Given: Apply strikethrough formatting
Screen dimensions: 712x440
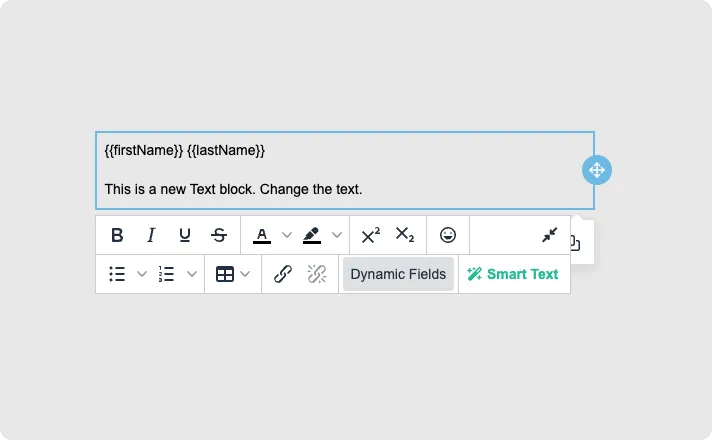Looking at the screenshot, I should pos(219,235).
